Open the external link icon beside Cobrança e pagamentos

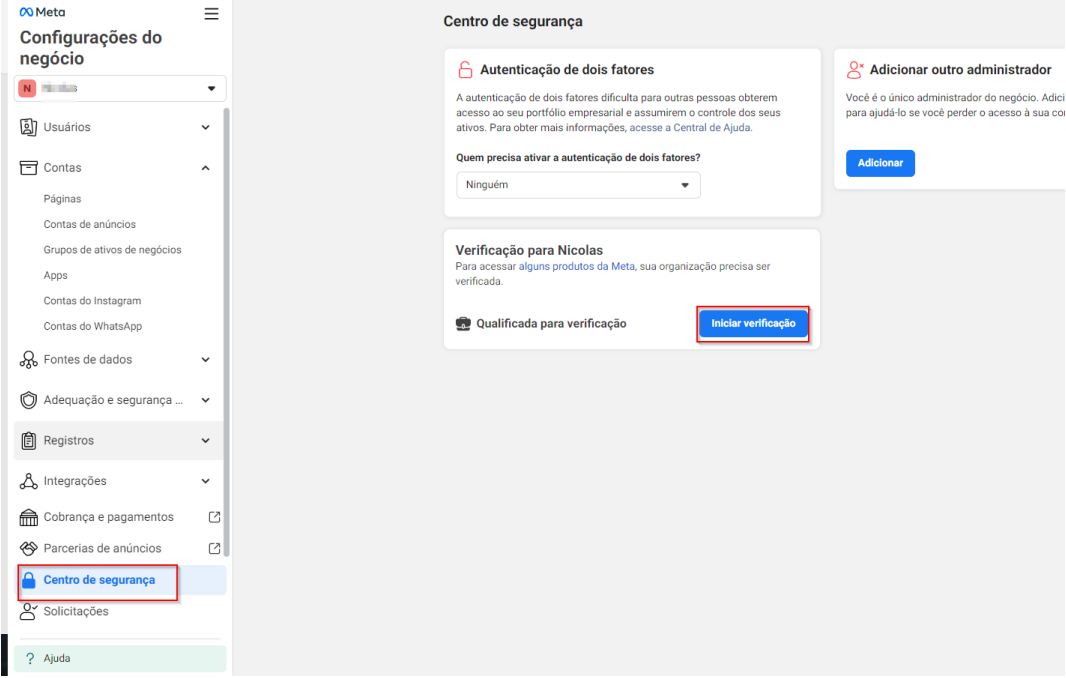pyautogui.click(x=214, y=517)
